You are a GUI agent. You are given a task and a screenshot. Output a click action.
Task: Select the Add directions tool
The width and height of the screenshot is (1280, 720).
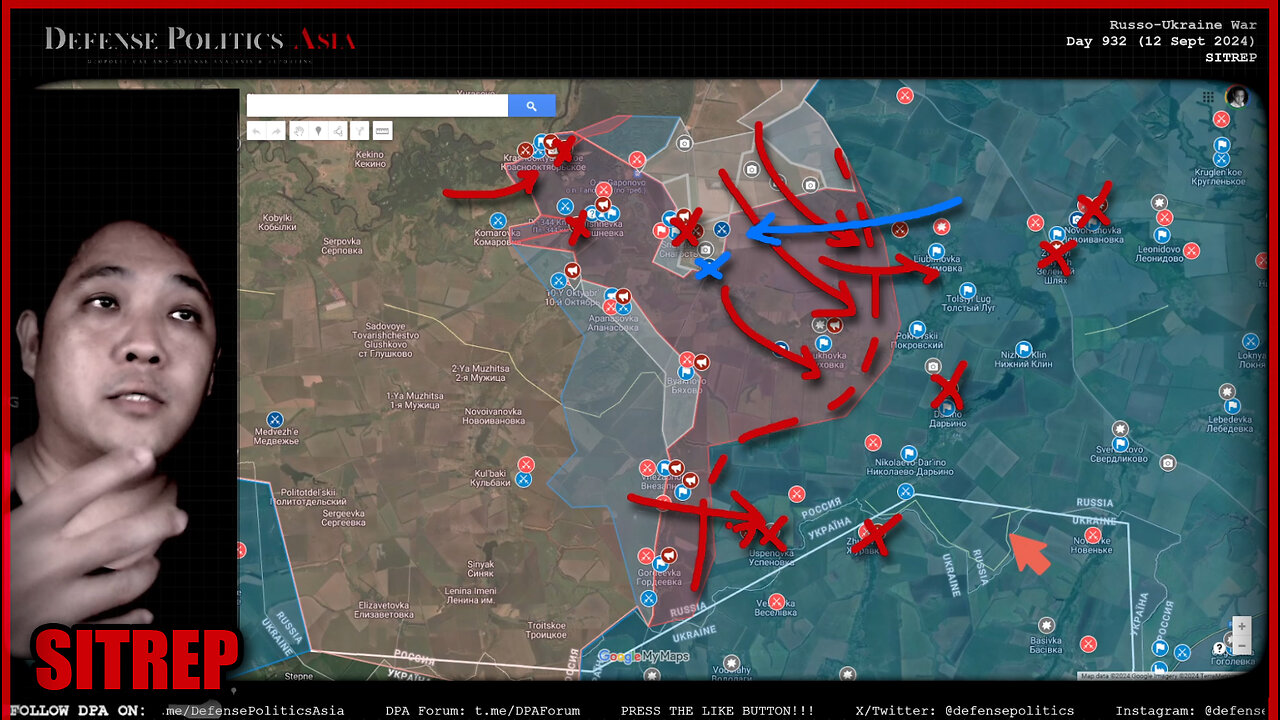coord(358,131)
